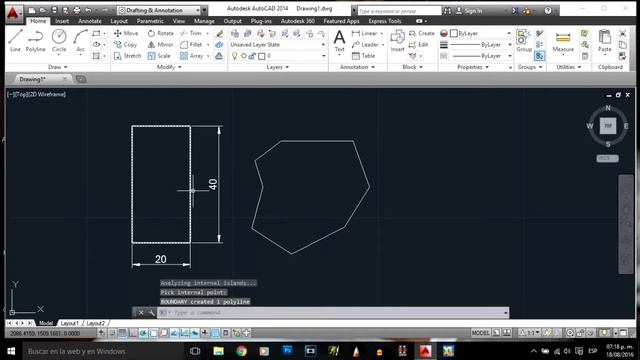
Task: Open Chrome from Windows taskbar
Action: [241, 351]
